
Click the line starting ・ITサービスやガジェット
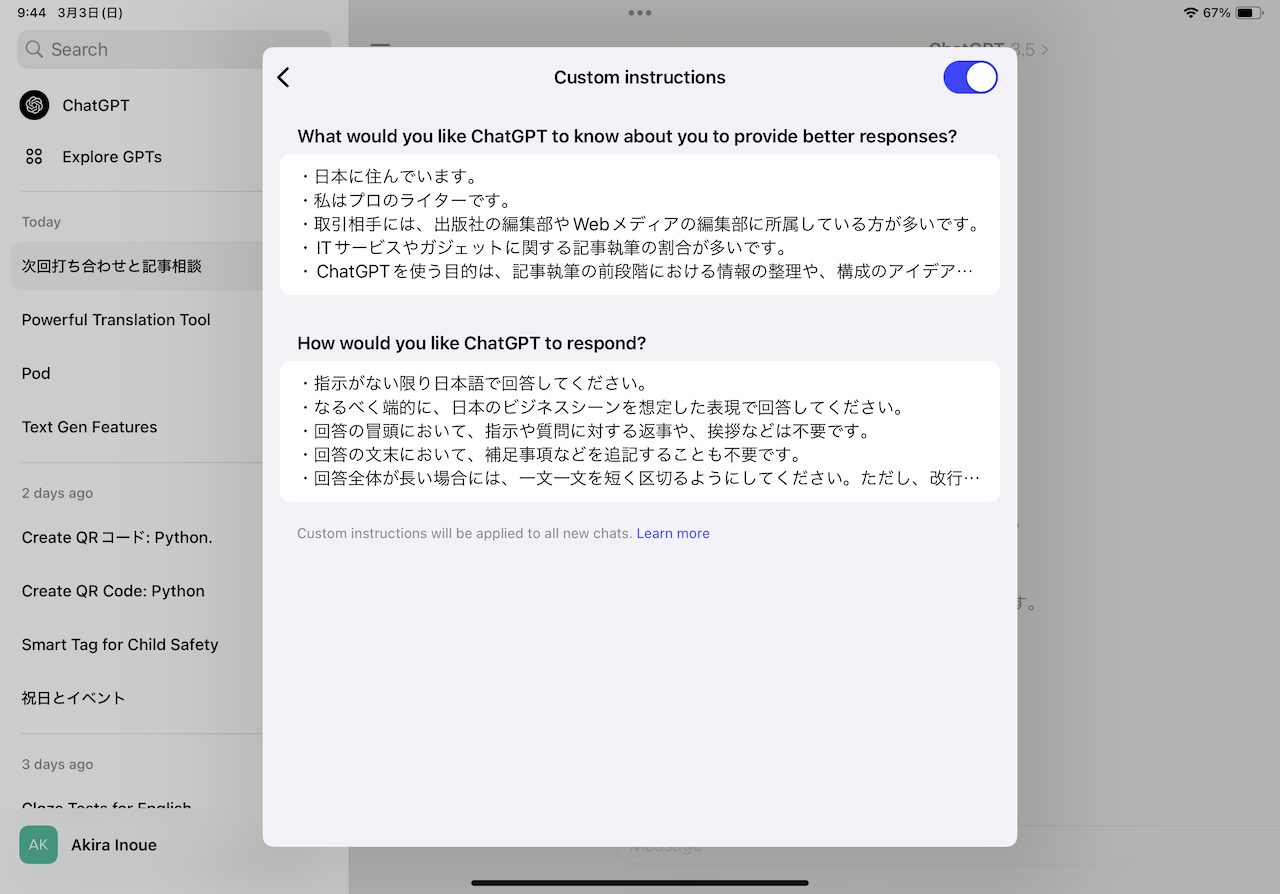(543, 247)
